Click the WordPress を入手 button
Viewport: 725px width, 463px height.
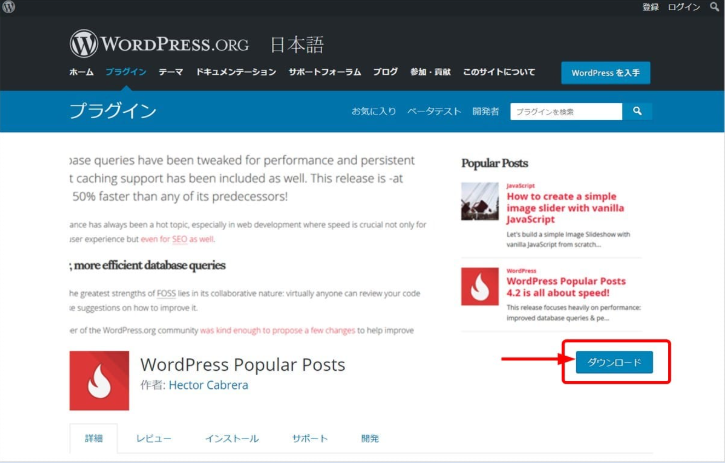click(x=606, y=73)
